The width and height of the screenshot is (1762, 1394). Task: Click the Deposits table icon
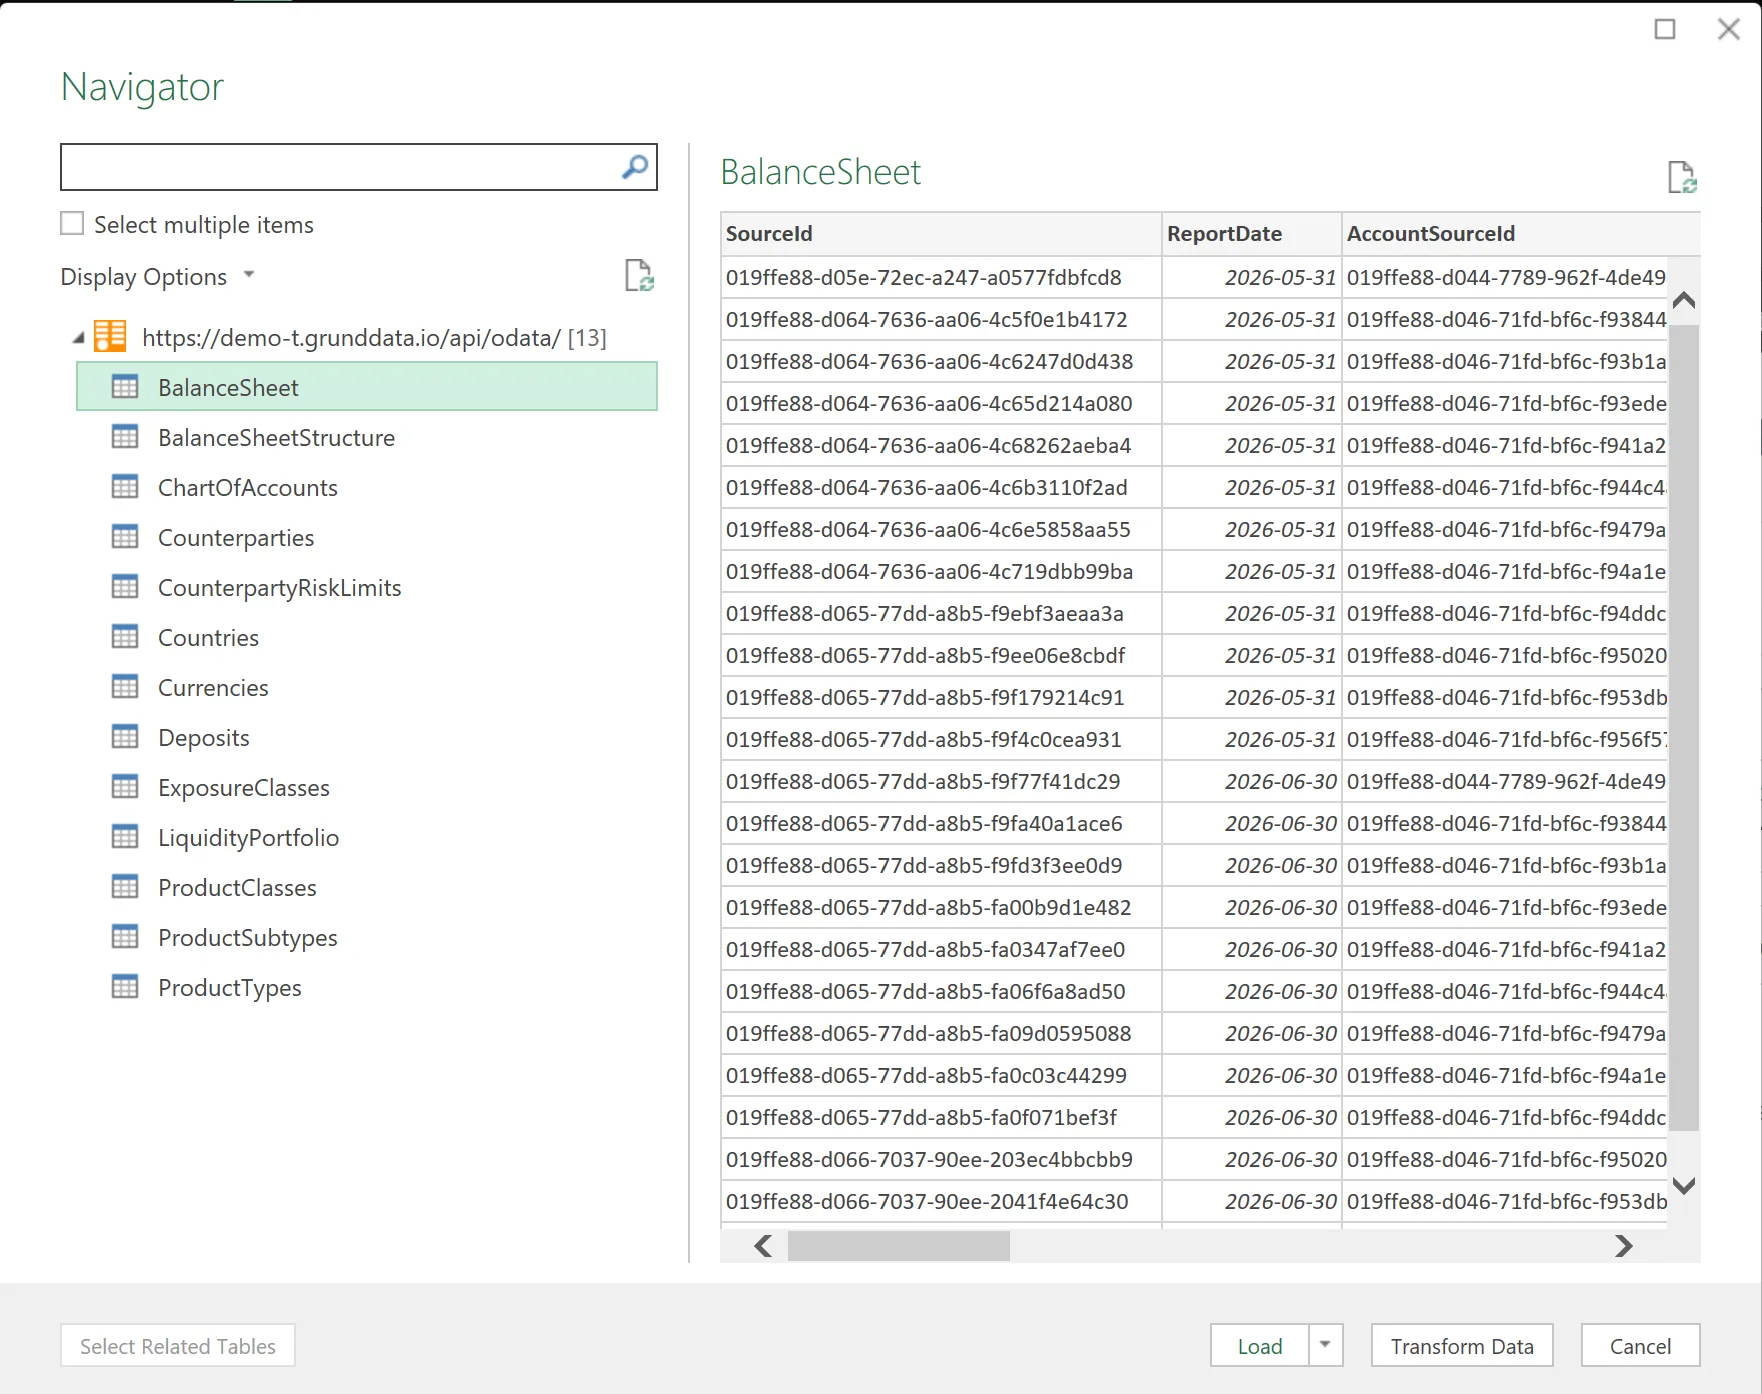point(125,737)
